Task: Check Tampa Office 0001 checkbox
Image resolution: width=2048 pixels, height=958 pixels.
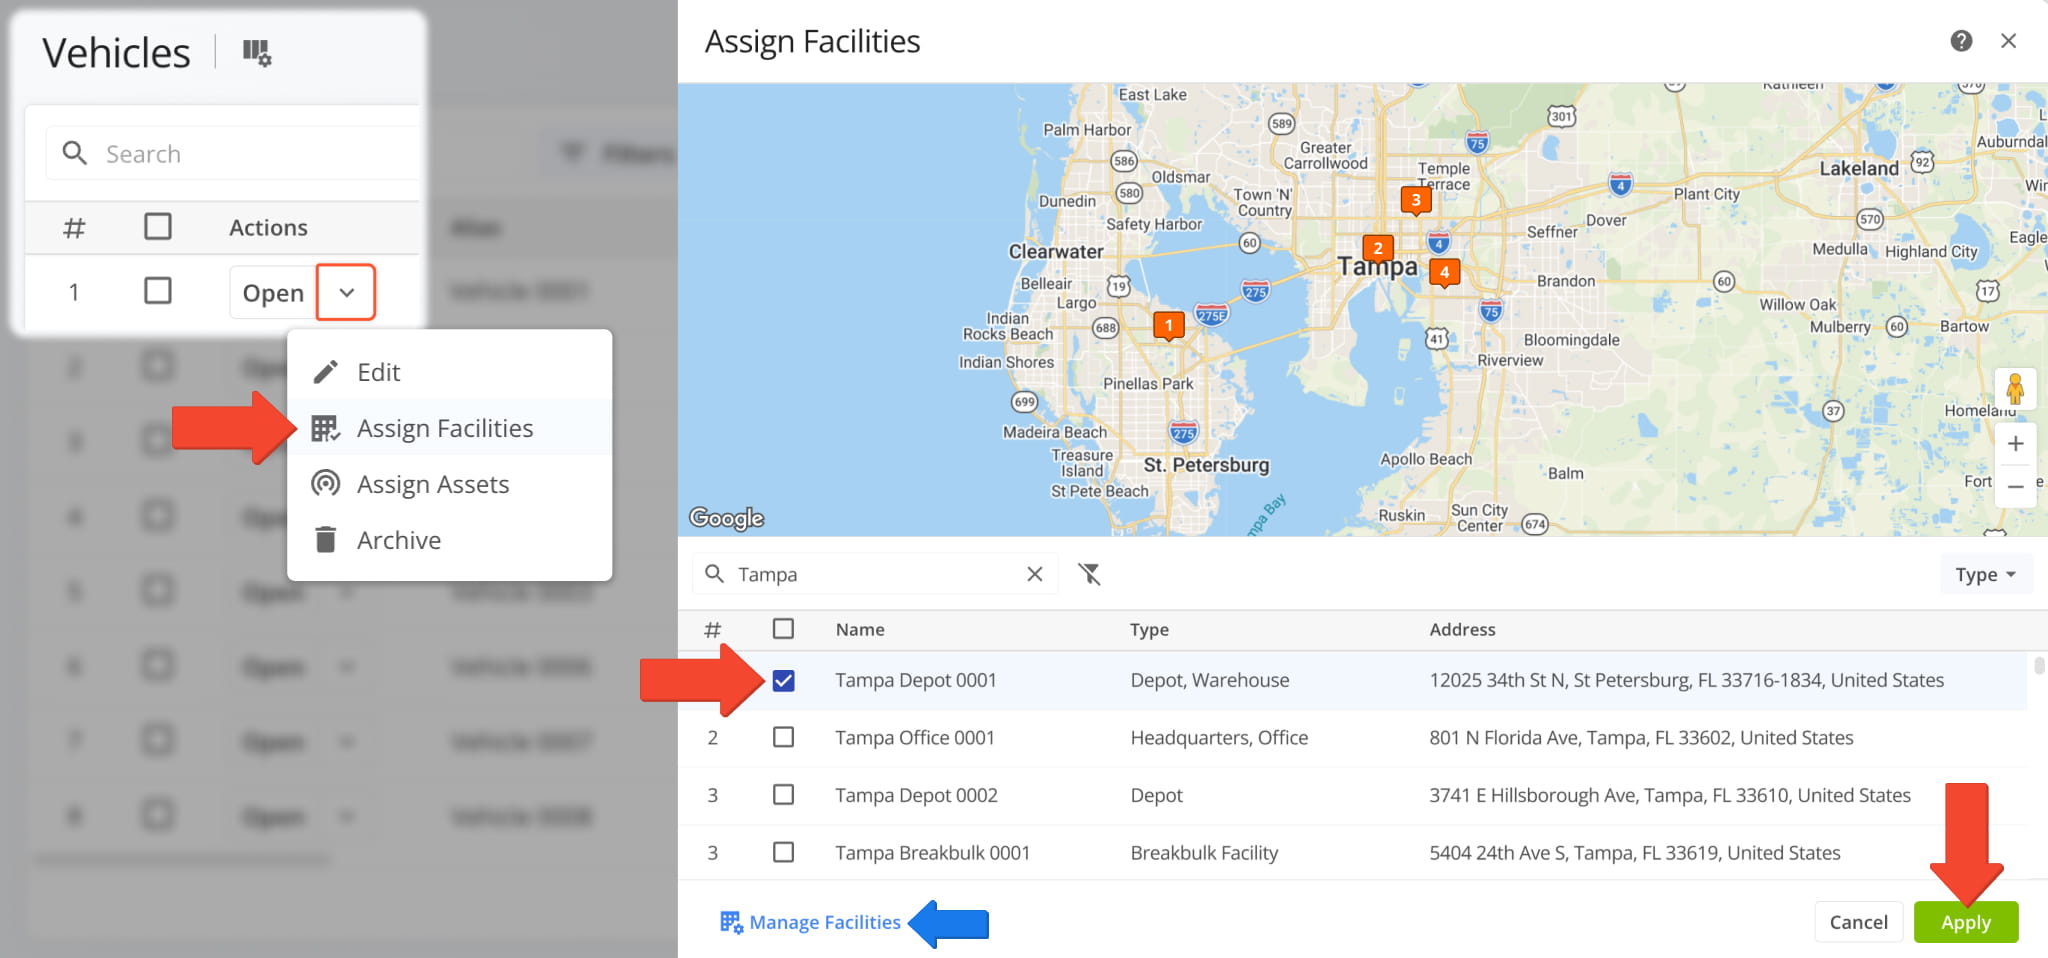Action: (x=783, y=738)
